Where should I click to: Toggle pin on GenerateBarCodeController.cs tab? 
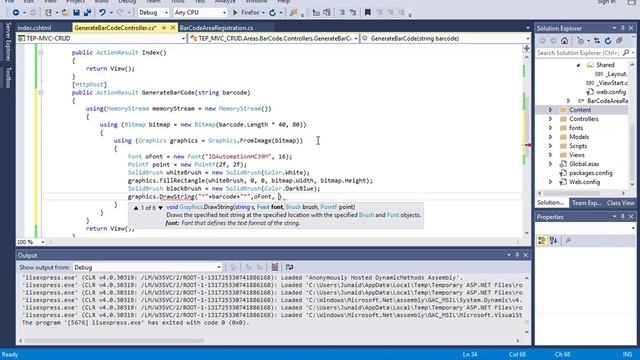tap(164, 28)
